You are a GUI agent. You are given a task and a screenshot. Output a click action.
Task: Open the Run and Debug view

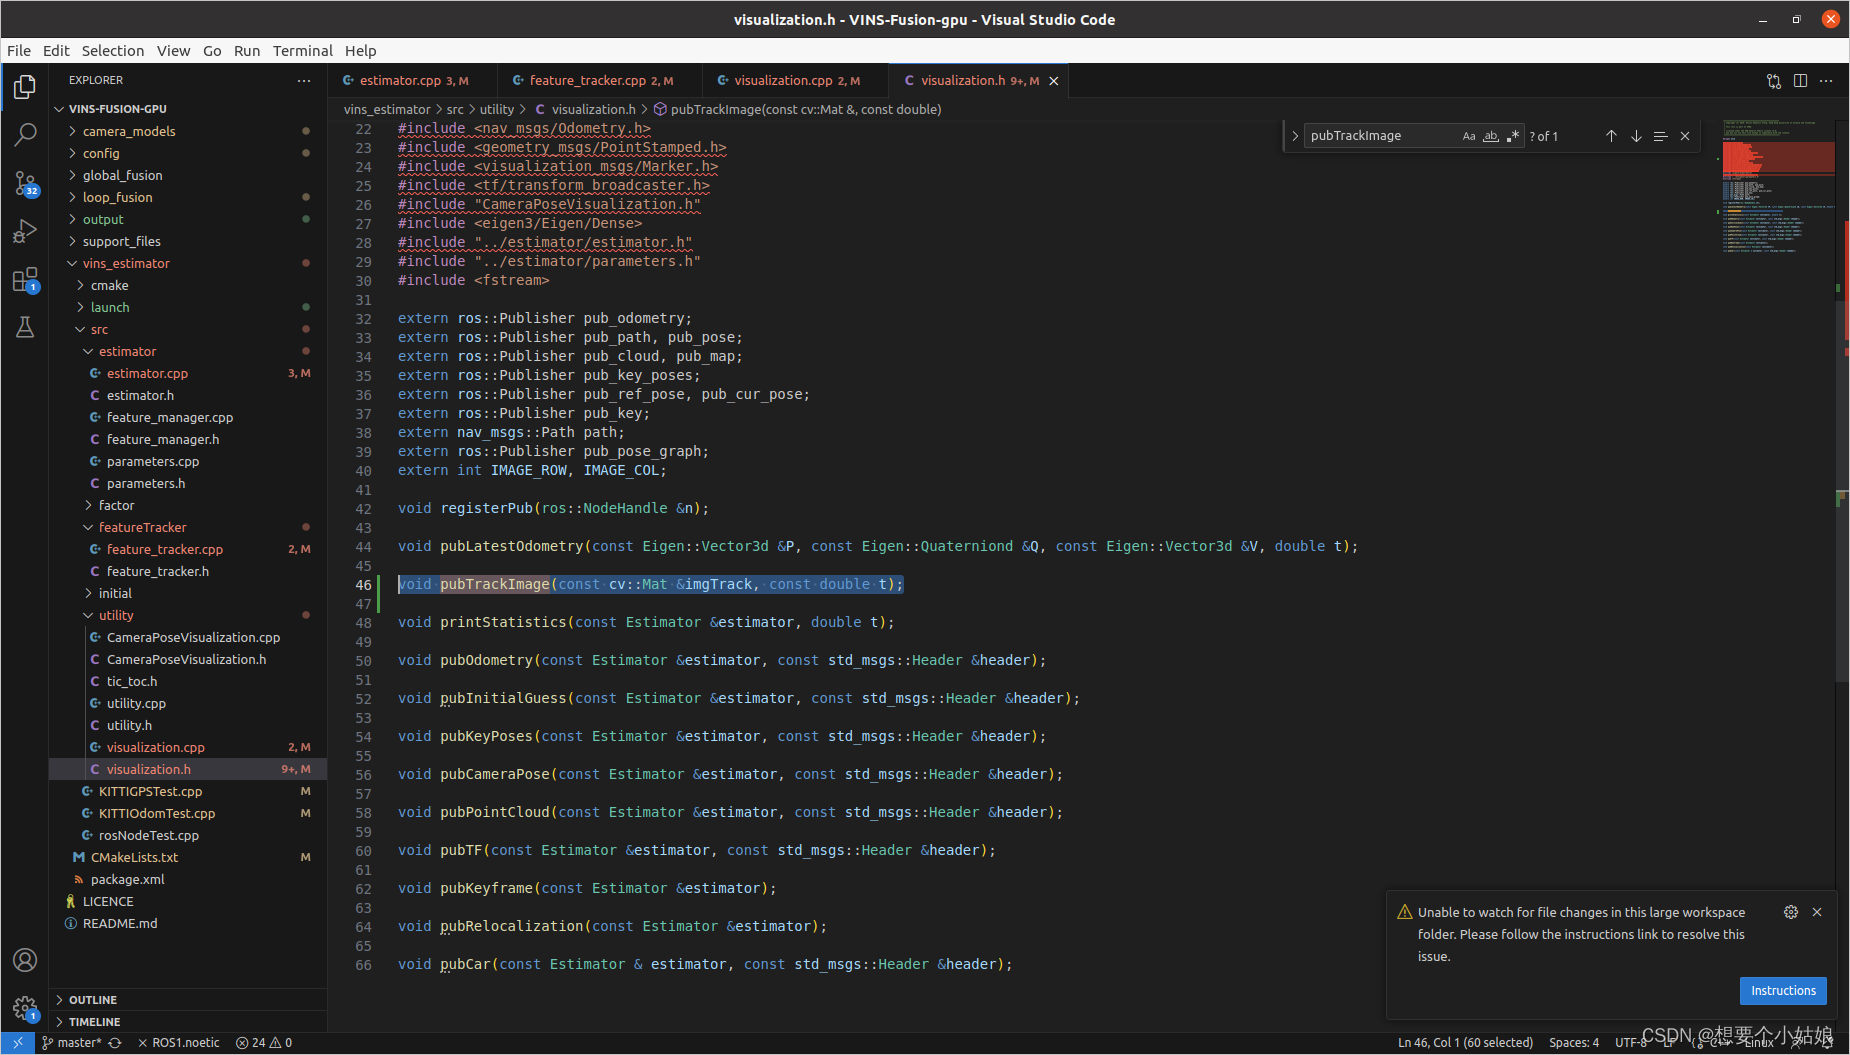pyautogui.click(x=25, y=231)
